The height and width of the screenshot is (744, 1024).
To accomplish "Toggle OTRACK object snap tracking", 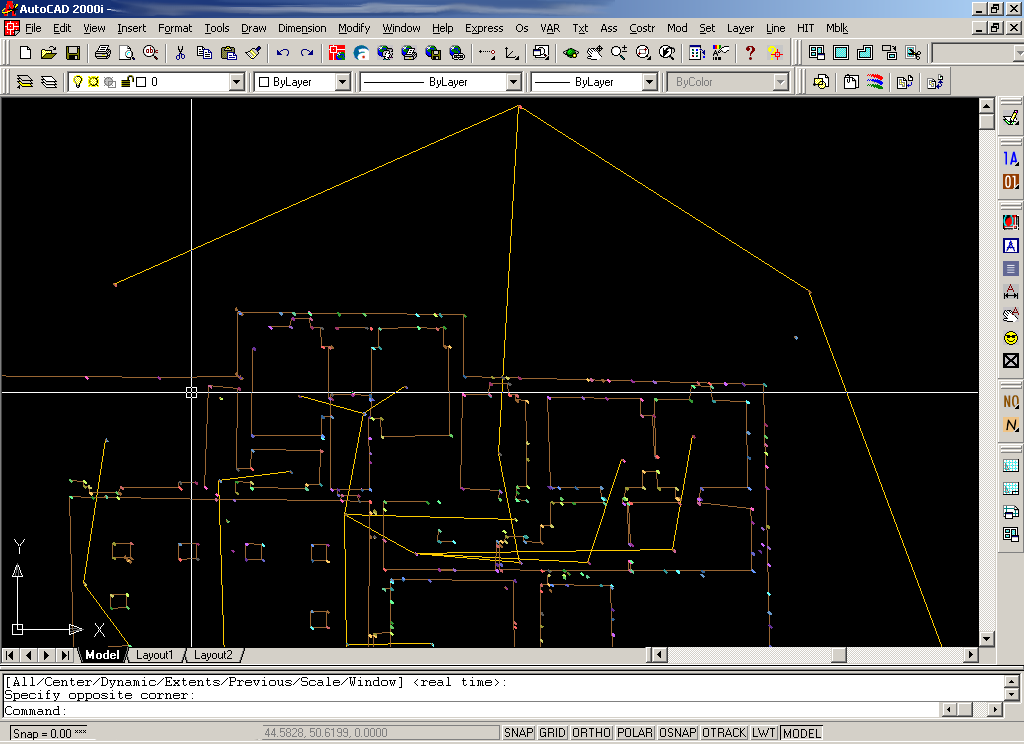I will (724, 733).
